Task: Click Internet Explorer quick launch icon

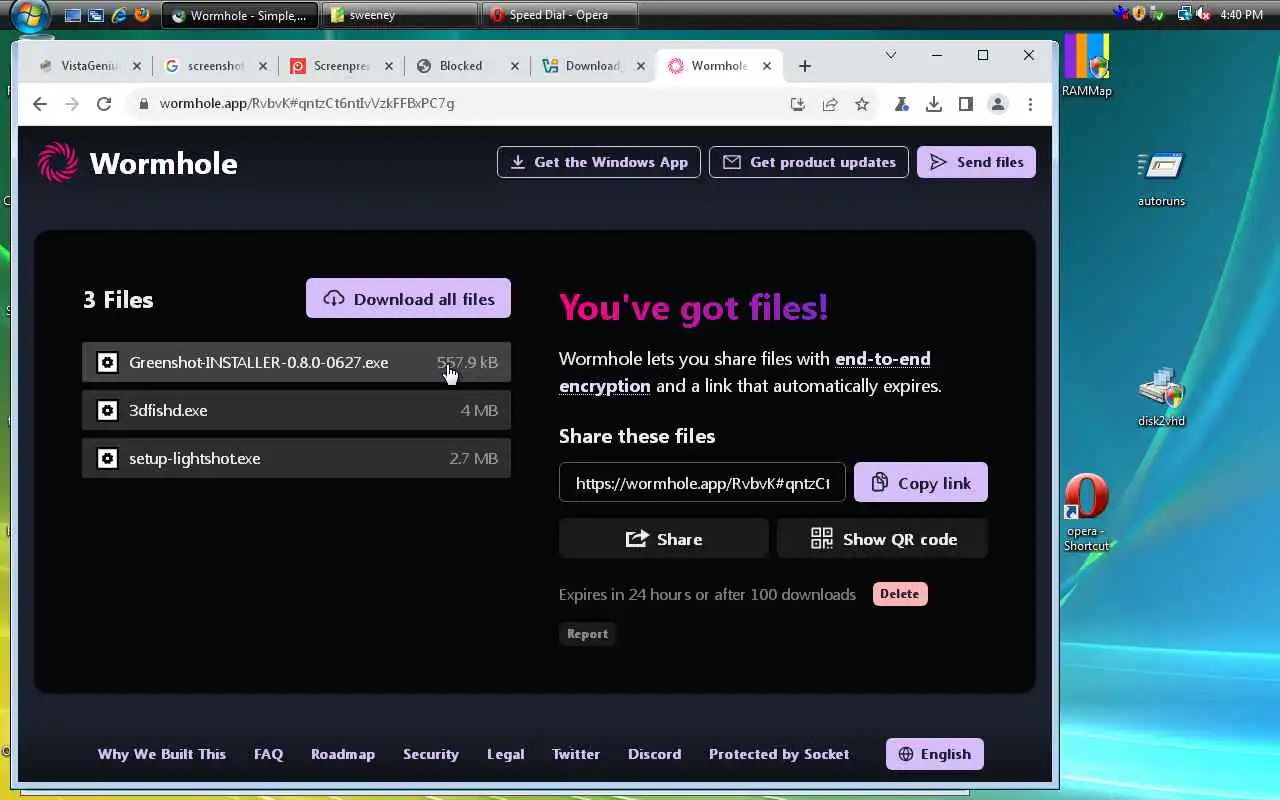Action: [x=120, y=15]
